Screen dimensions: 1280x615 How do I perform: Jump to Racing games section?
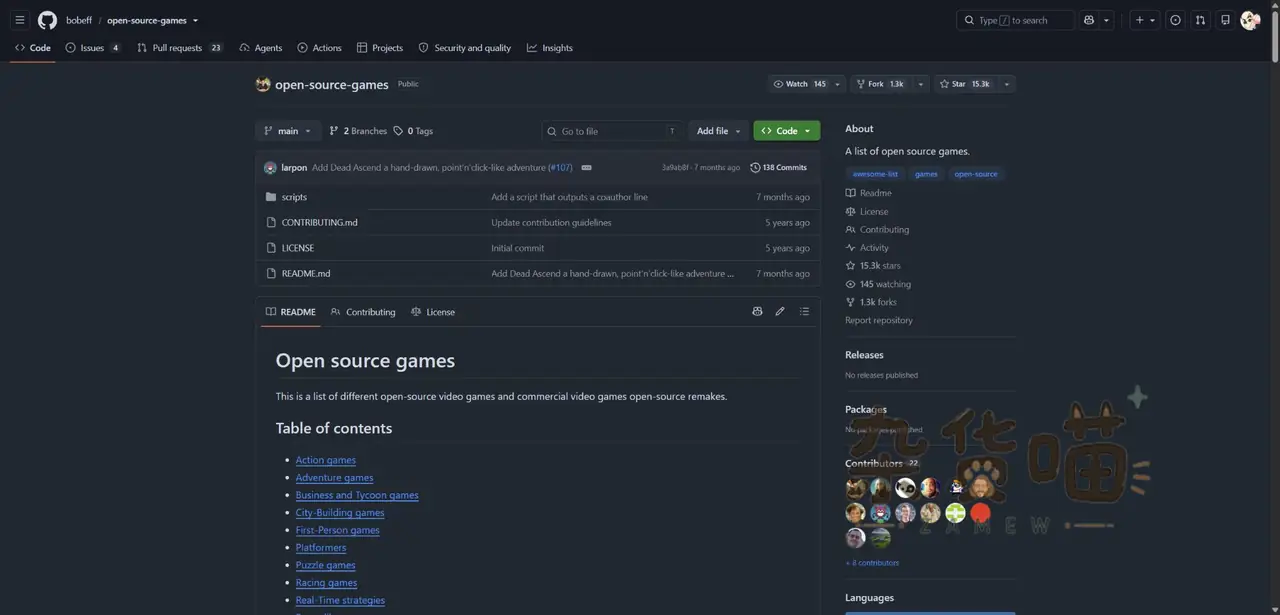326,583
